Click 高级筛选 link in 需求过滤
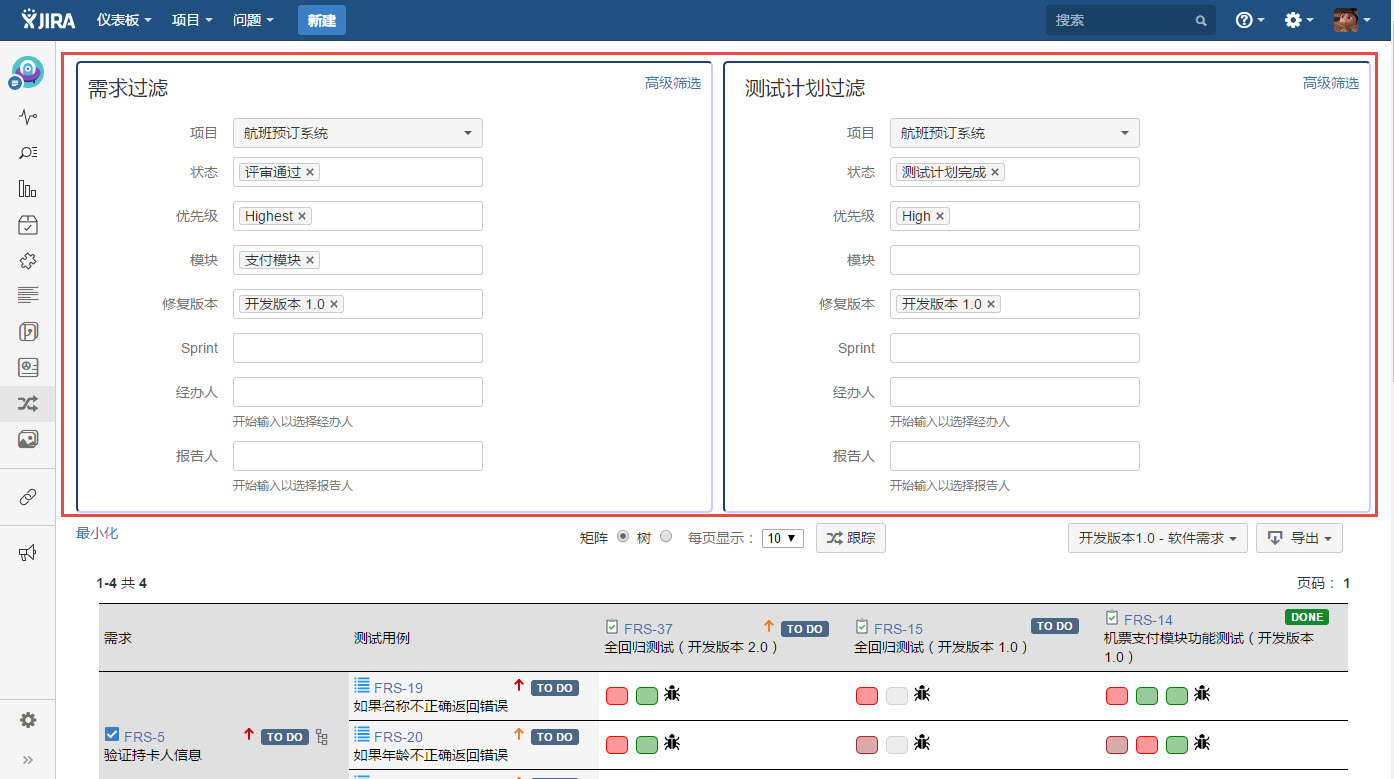 pyautogui.click(x=673, y=83)
